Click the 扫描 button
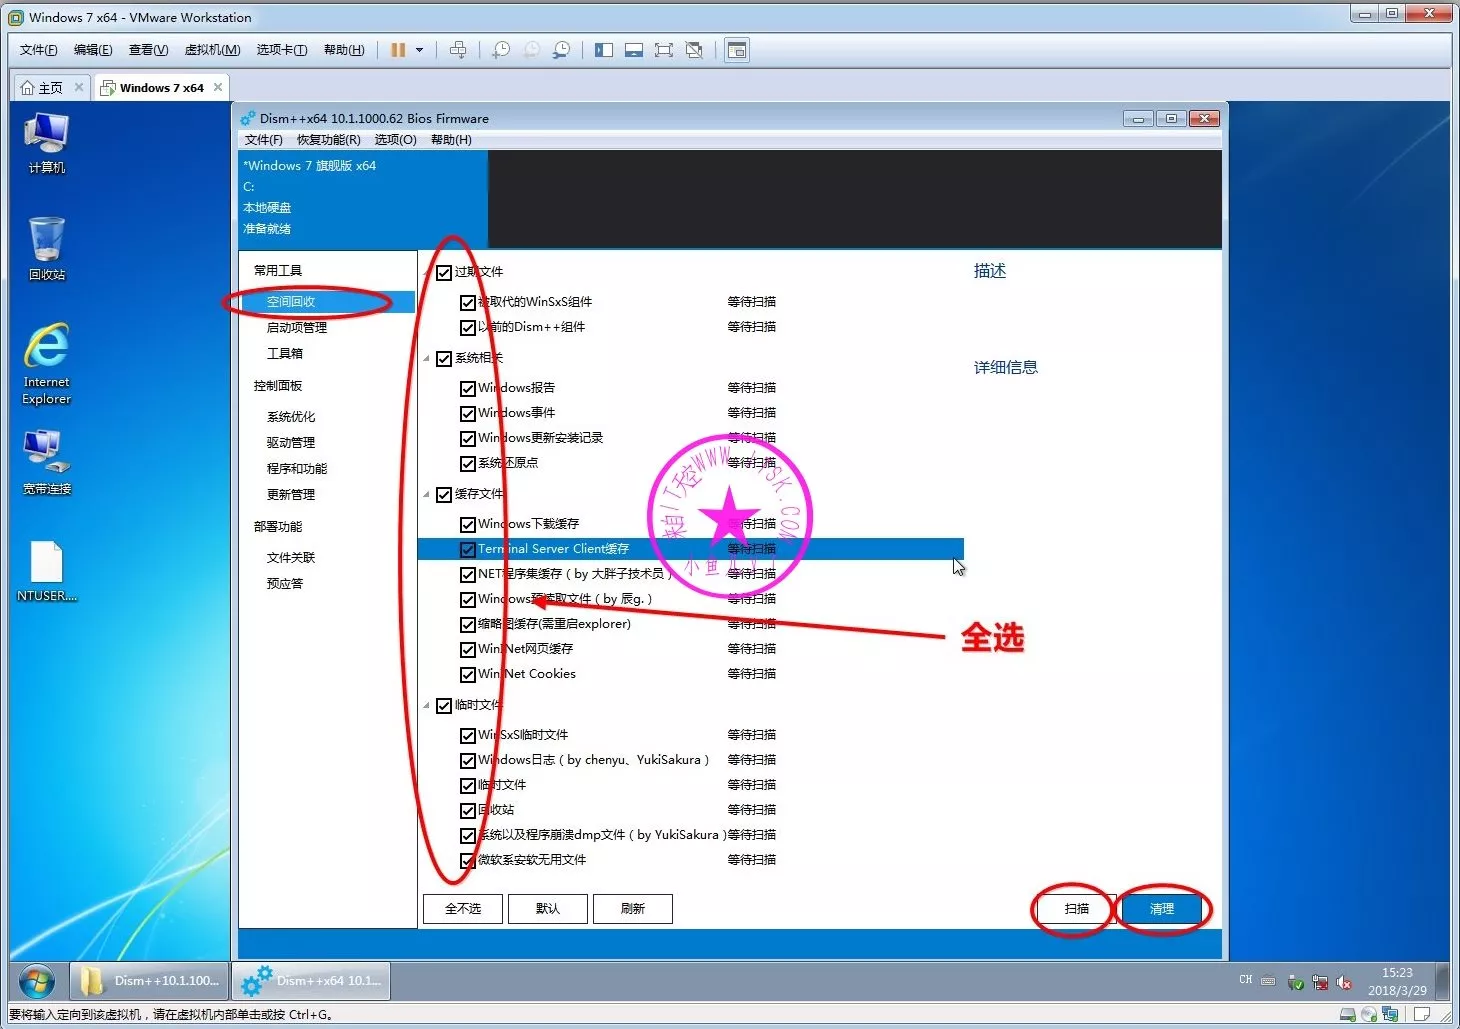1460x1029 pixels. coord(1076,909)
